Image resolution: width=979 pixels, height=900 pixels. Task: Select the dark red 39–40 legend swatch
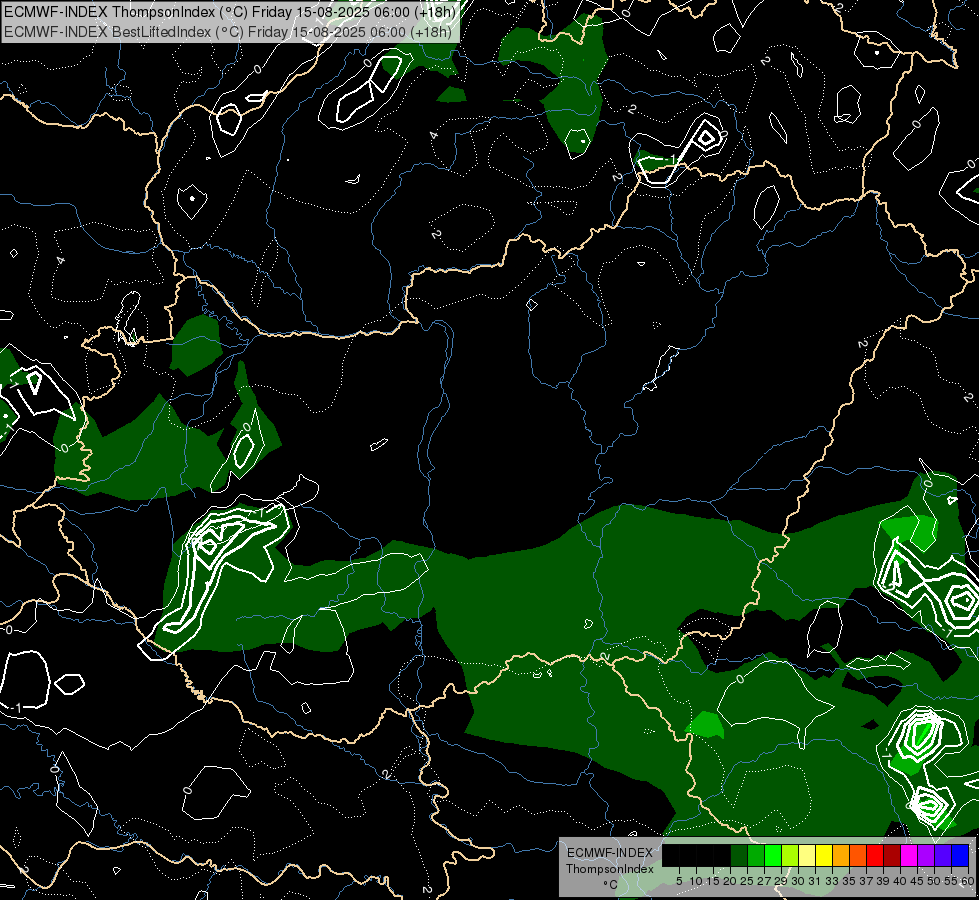pyautogui.click(x=892, y=855)
